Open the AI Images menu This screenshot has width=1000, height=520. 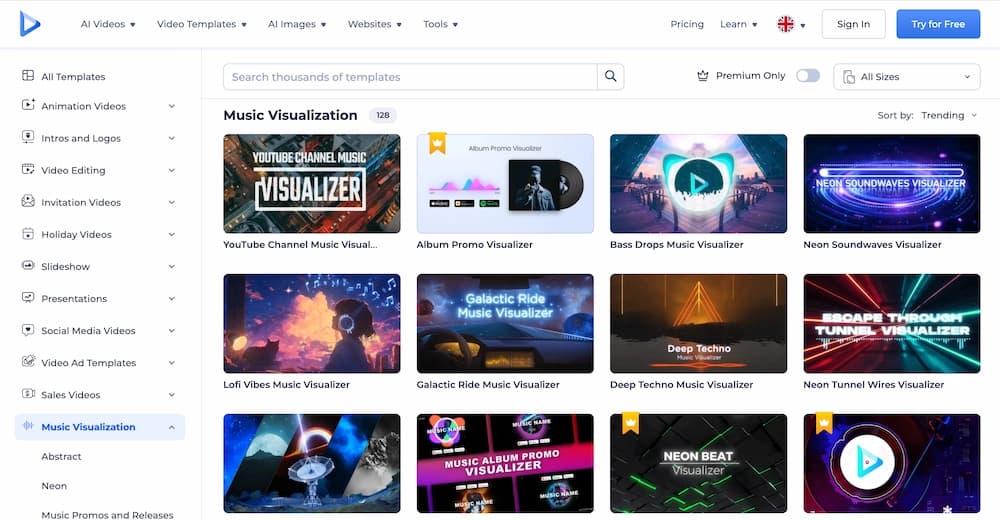tap(297, 24)
